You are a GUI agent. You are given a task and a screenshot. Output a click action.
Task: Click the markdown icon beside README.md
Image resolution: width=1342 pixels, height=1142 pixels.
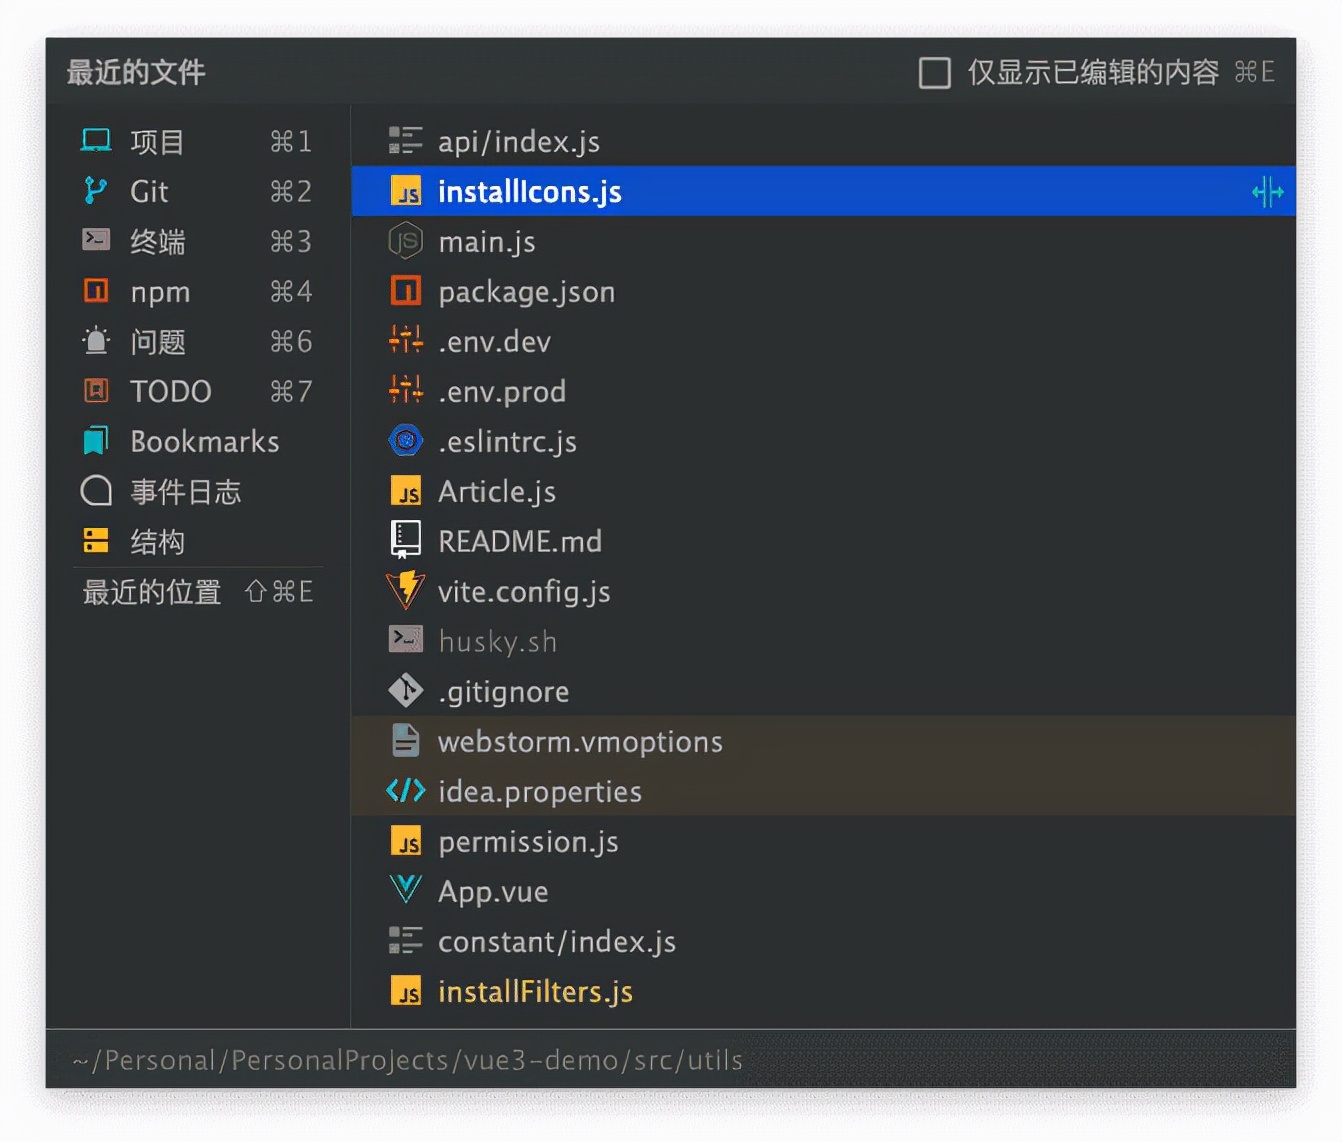click(405, 541)
